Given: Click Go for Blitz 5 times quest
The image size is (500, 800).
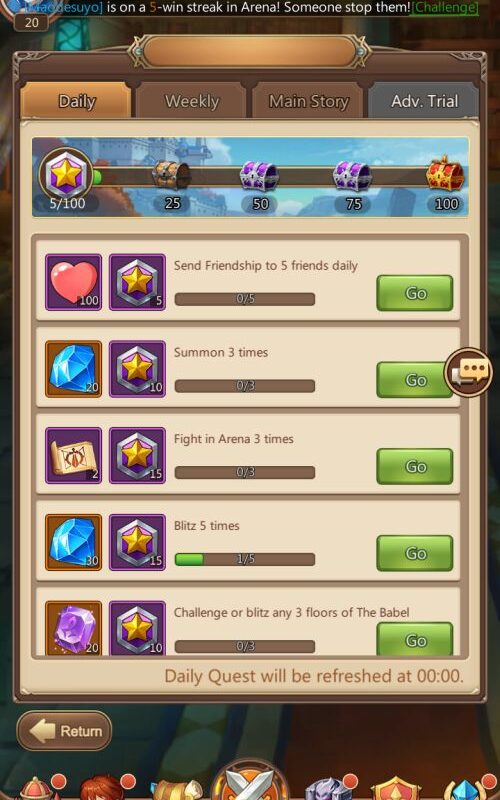Looking at the screenshot, I should tap(415, 553).
